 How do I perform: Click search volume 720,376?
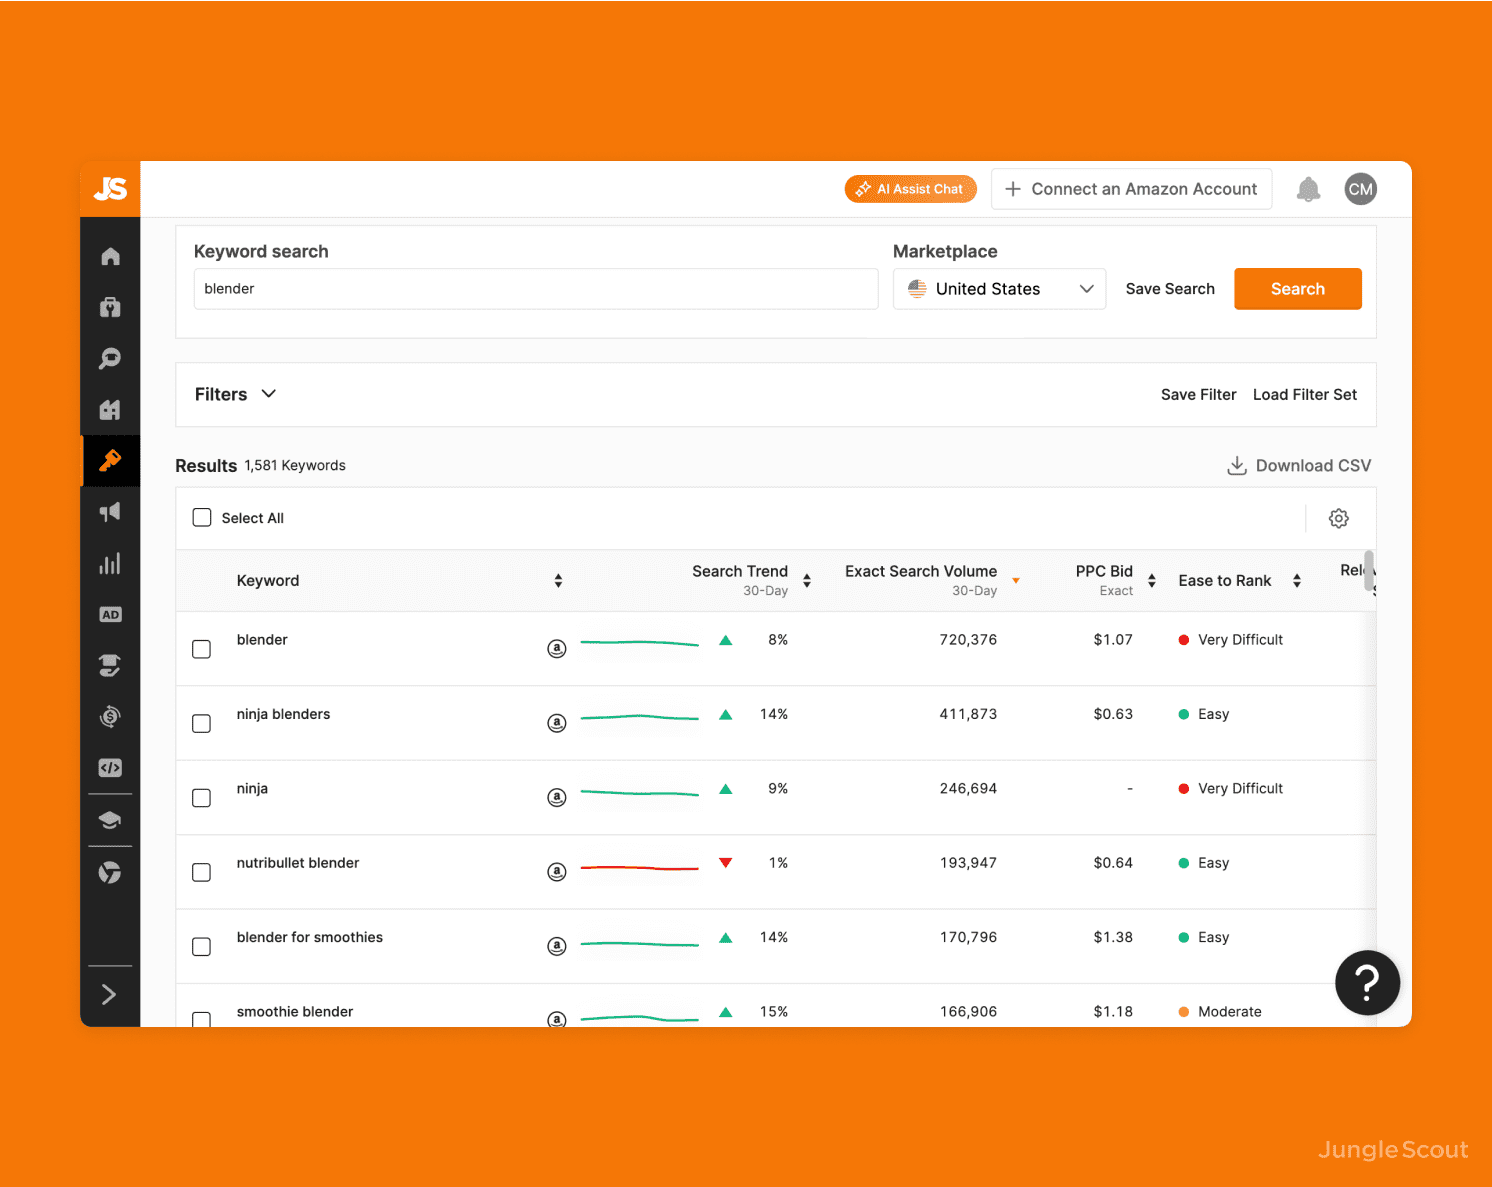click(968, 640)
